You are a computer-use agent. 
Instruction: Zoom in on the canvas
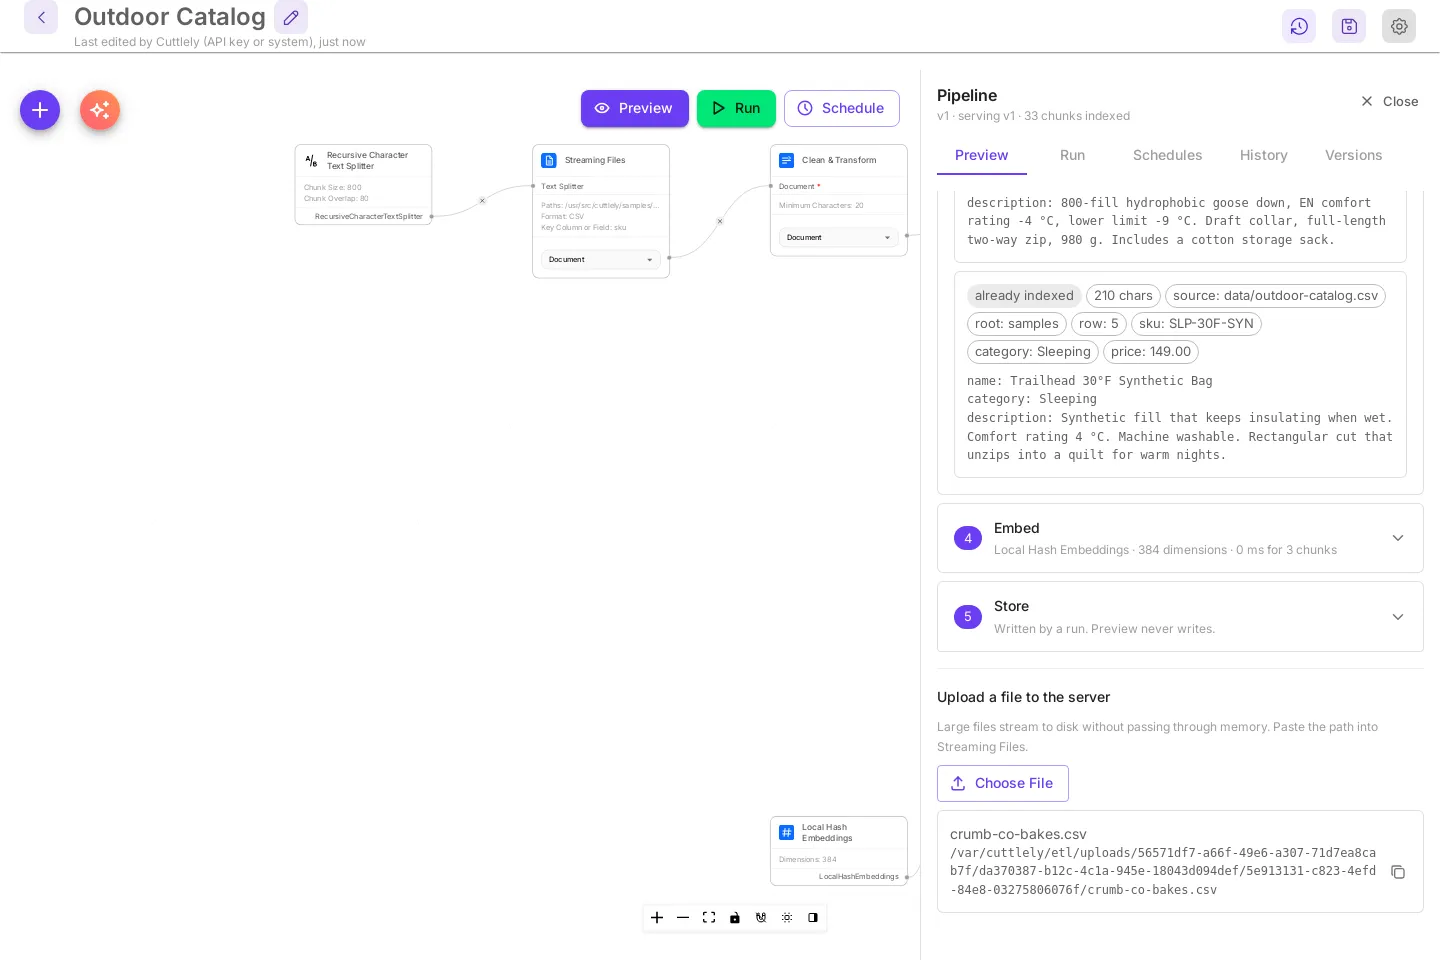657,918
